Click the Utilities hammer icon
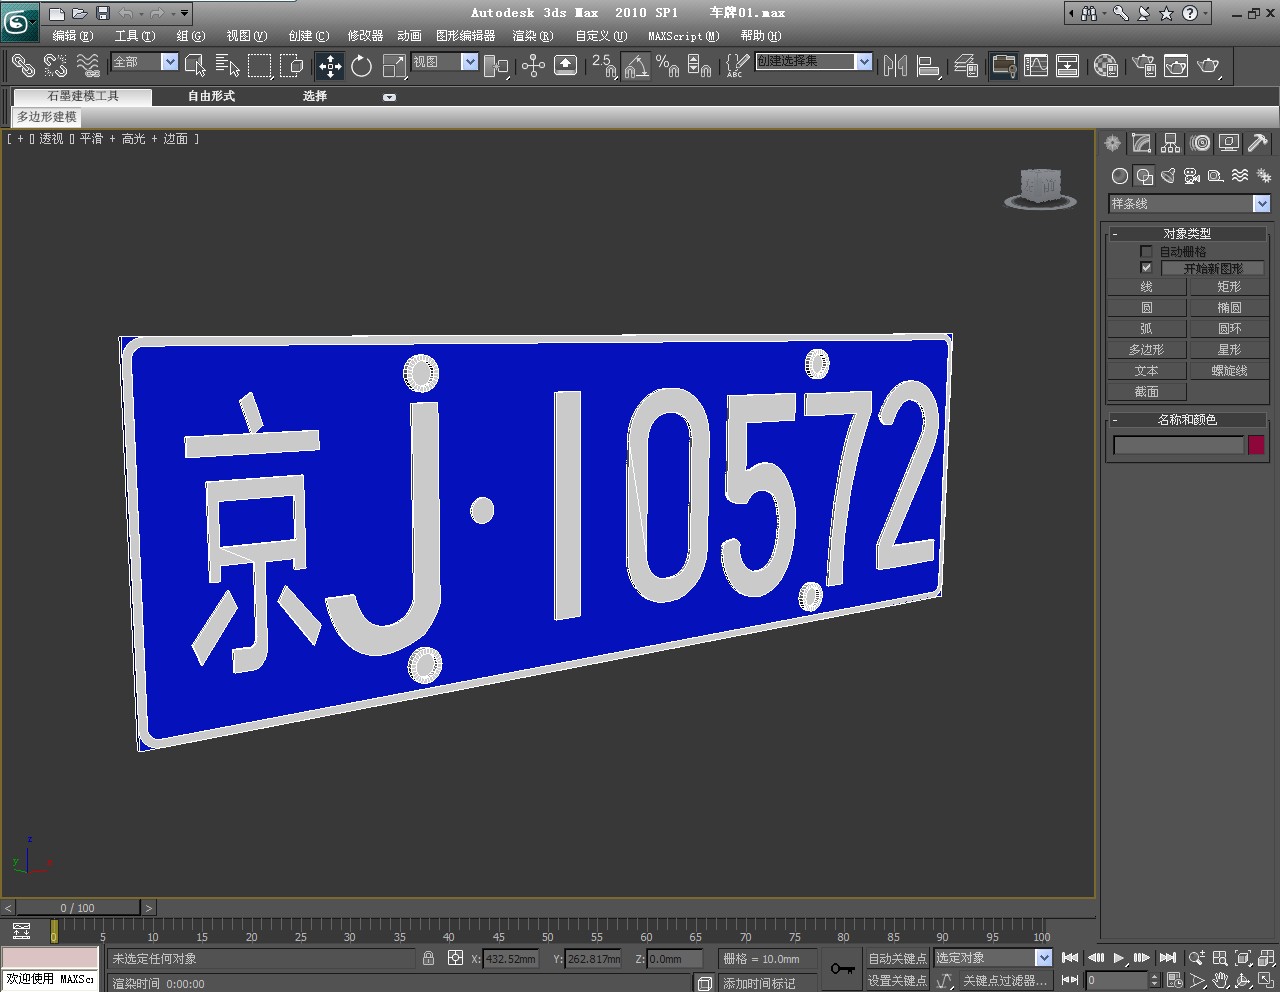 pyautogui.click(x=1257, y=143)
